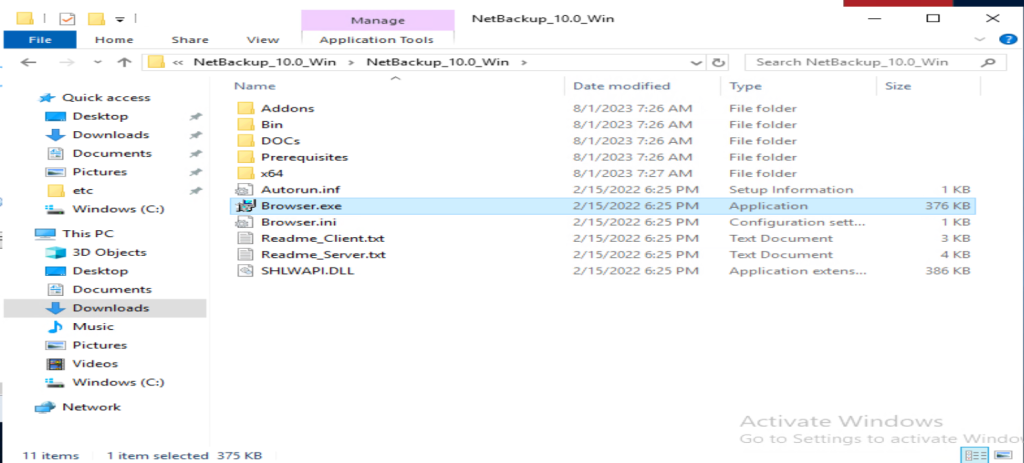Click New folder icon in quick access toolbar

pyautogui.click(x=96, y=19)
